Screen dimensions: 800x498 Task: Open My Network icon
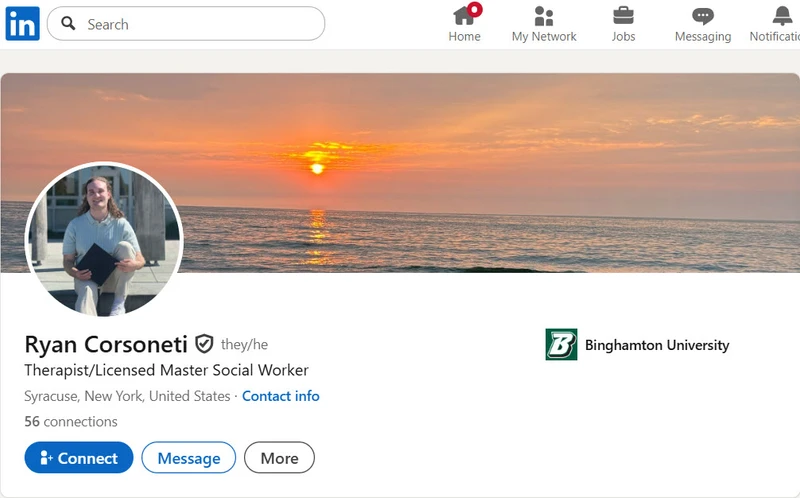[x=544, y=16]
